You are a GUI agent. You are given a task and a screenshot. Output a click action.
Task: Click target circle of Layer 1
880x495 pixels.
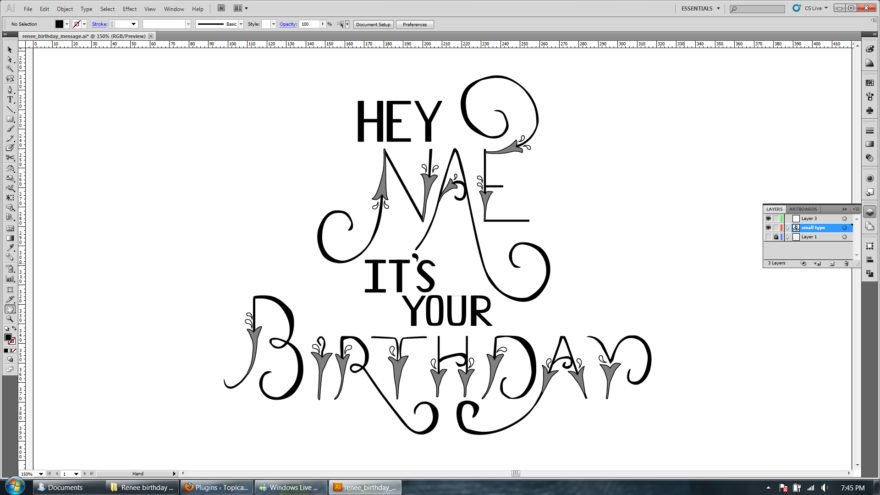click(x=844, y=237)
